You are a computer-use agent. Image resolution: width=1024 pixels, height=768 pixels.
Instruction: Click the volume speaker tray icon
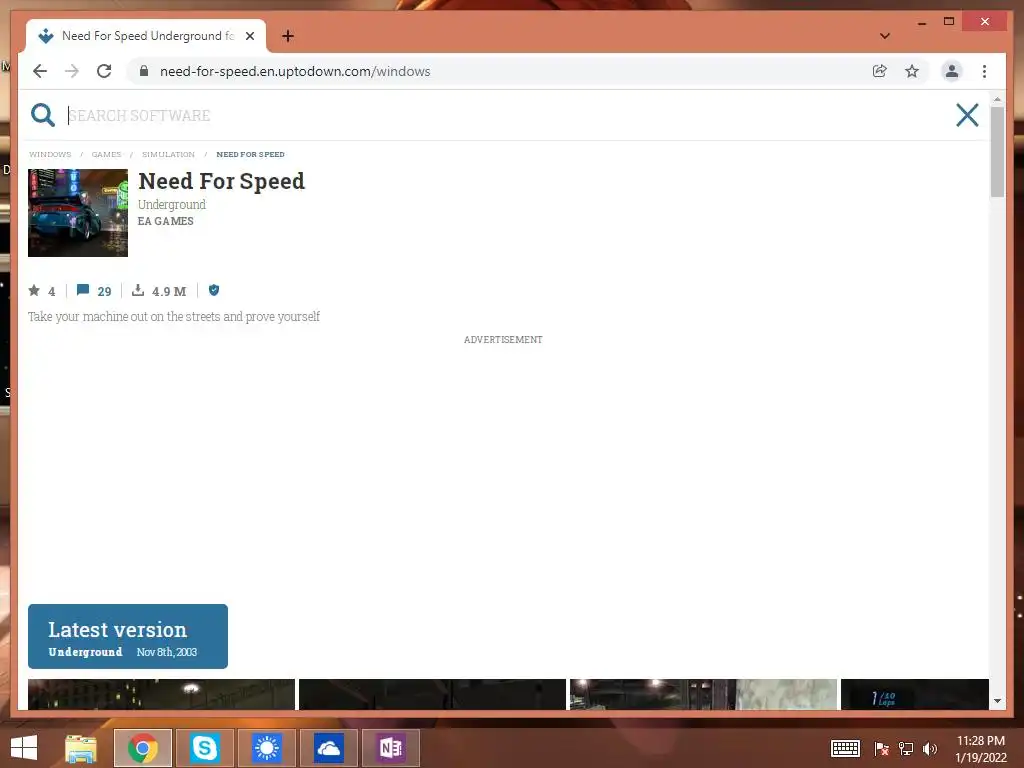(929, 749)
